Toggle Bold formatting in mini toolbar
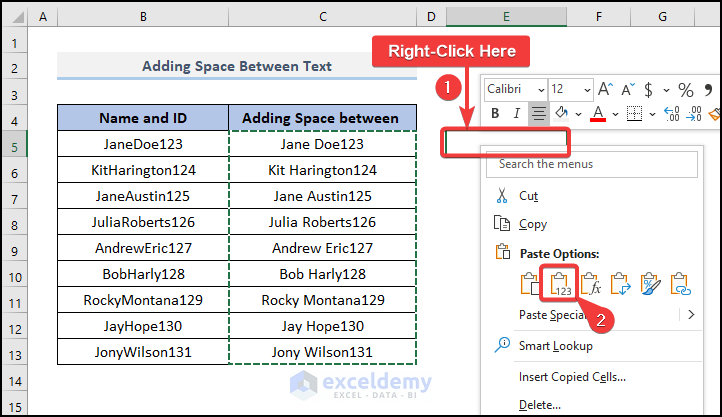The height and width of the screenshot is (417, 722). tap(494, 114)
